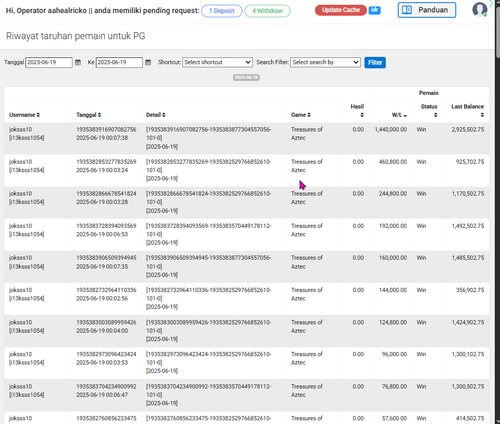
Task: Select Last Balance 1,424,902.75
Action: [468, 323]
